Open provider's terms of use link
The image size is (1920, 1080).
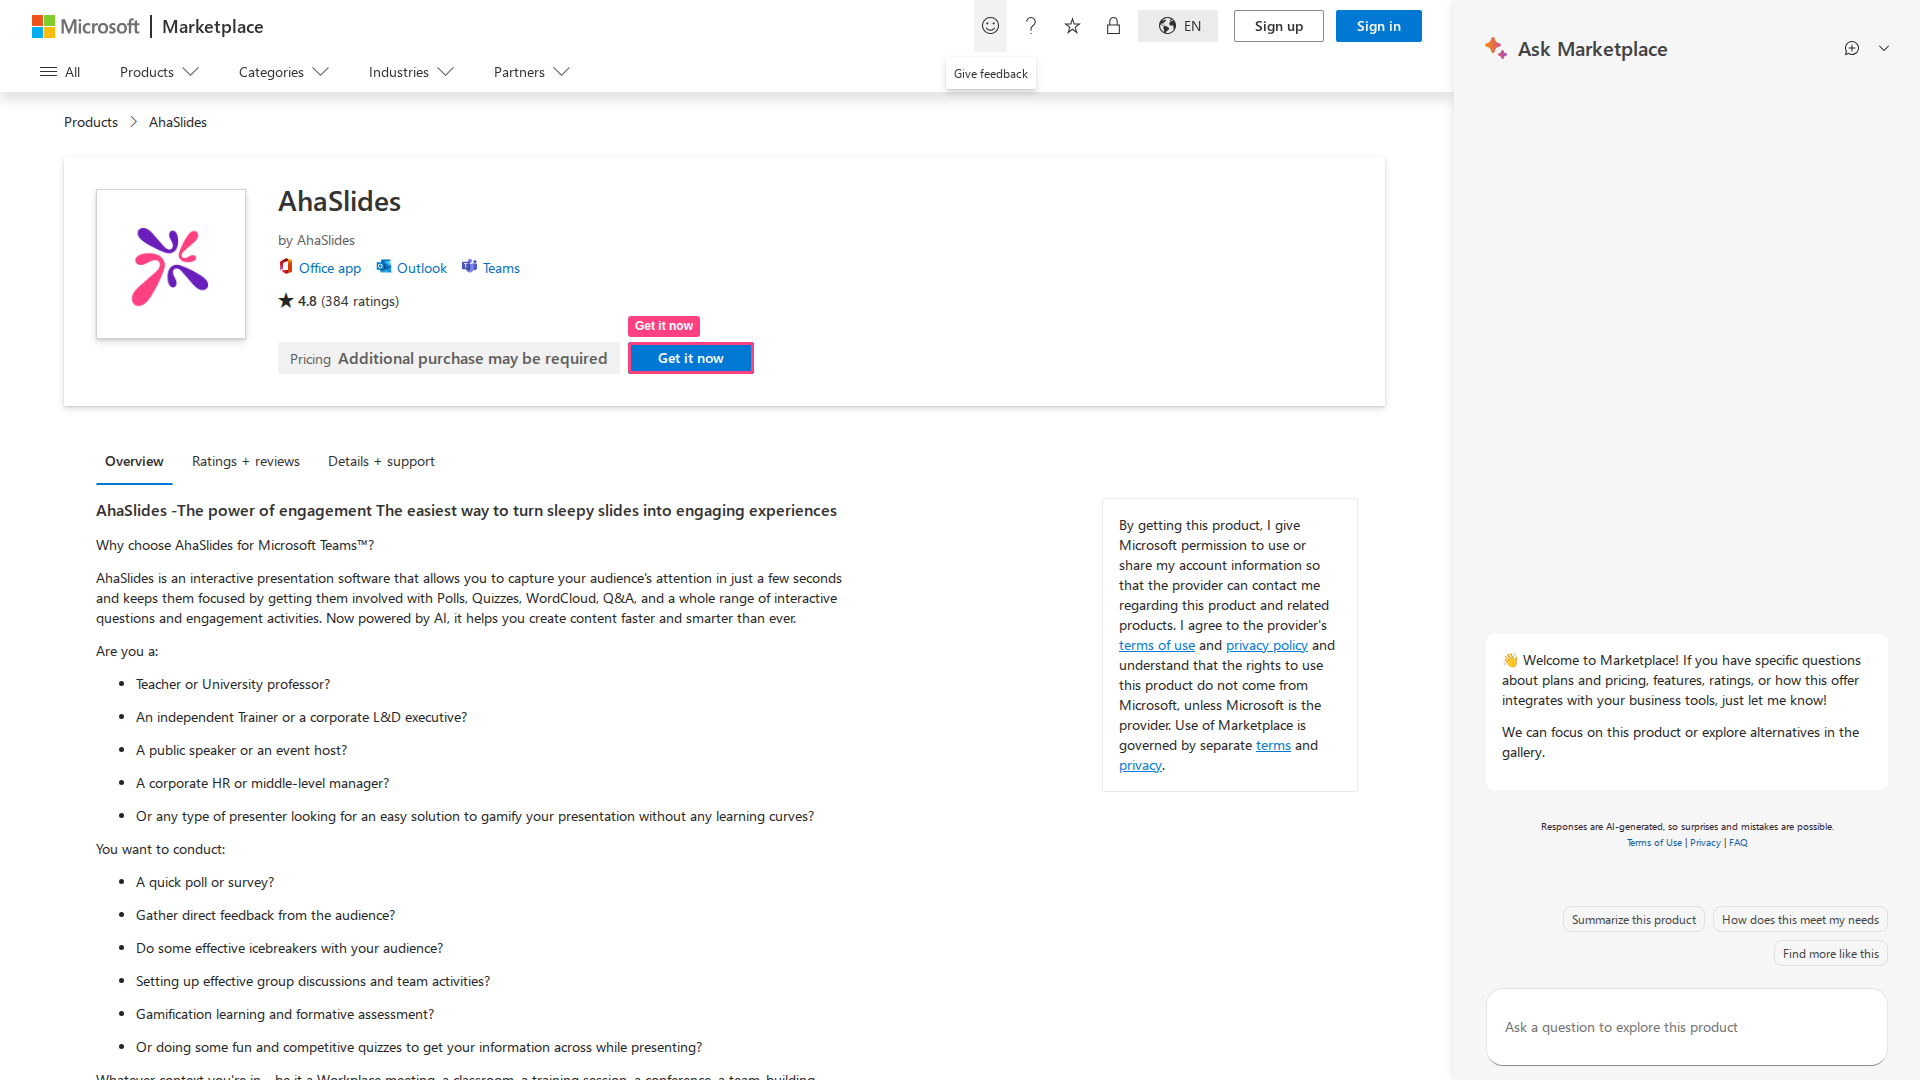(1157, 646)
